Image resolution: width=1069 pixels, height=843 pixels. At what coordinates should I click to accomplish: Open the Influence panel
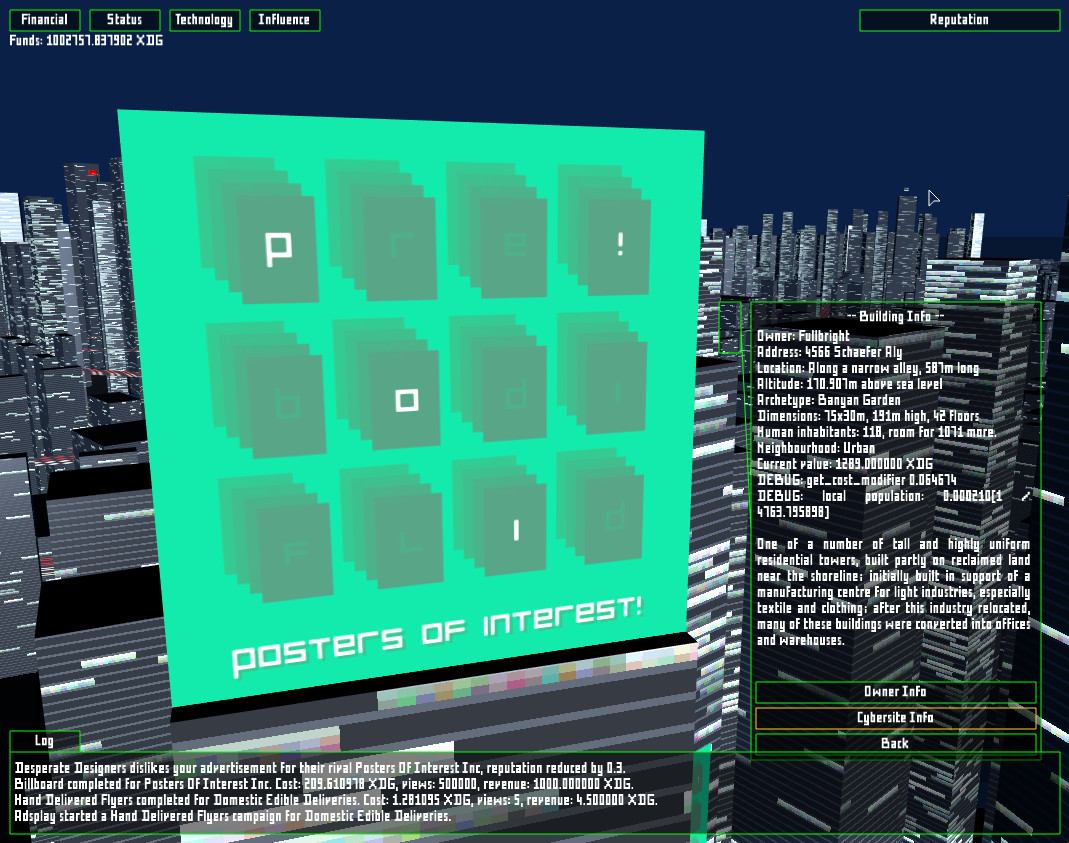[284, 19]
